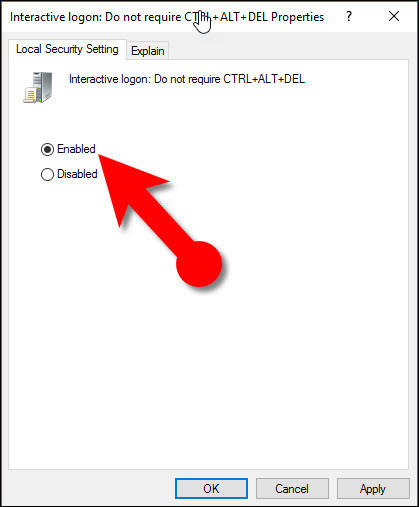Click the dialog title bar text
The width and height of the screenshot is (419, 507).
pos(167,17)
